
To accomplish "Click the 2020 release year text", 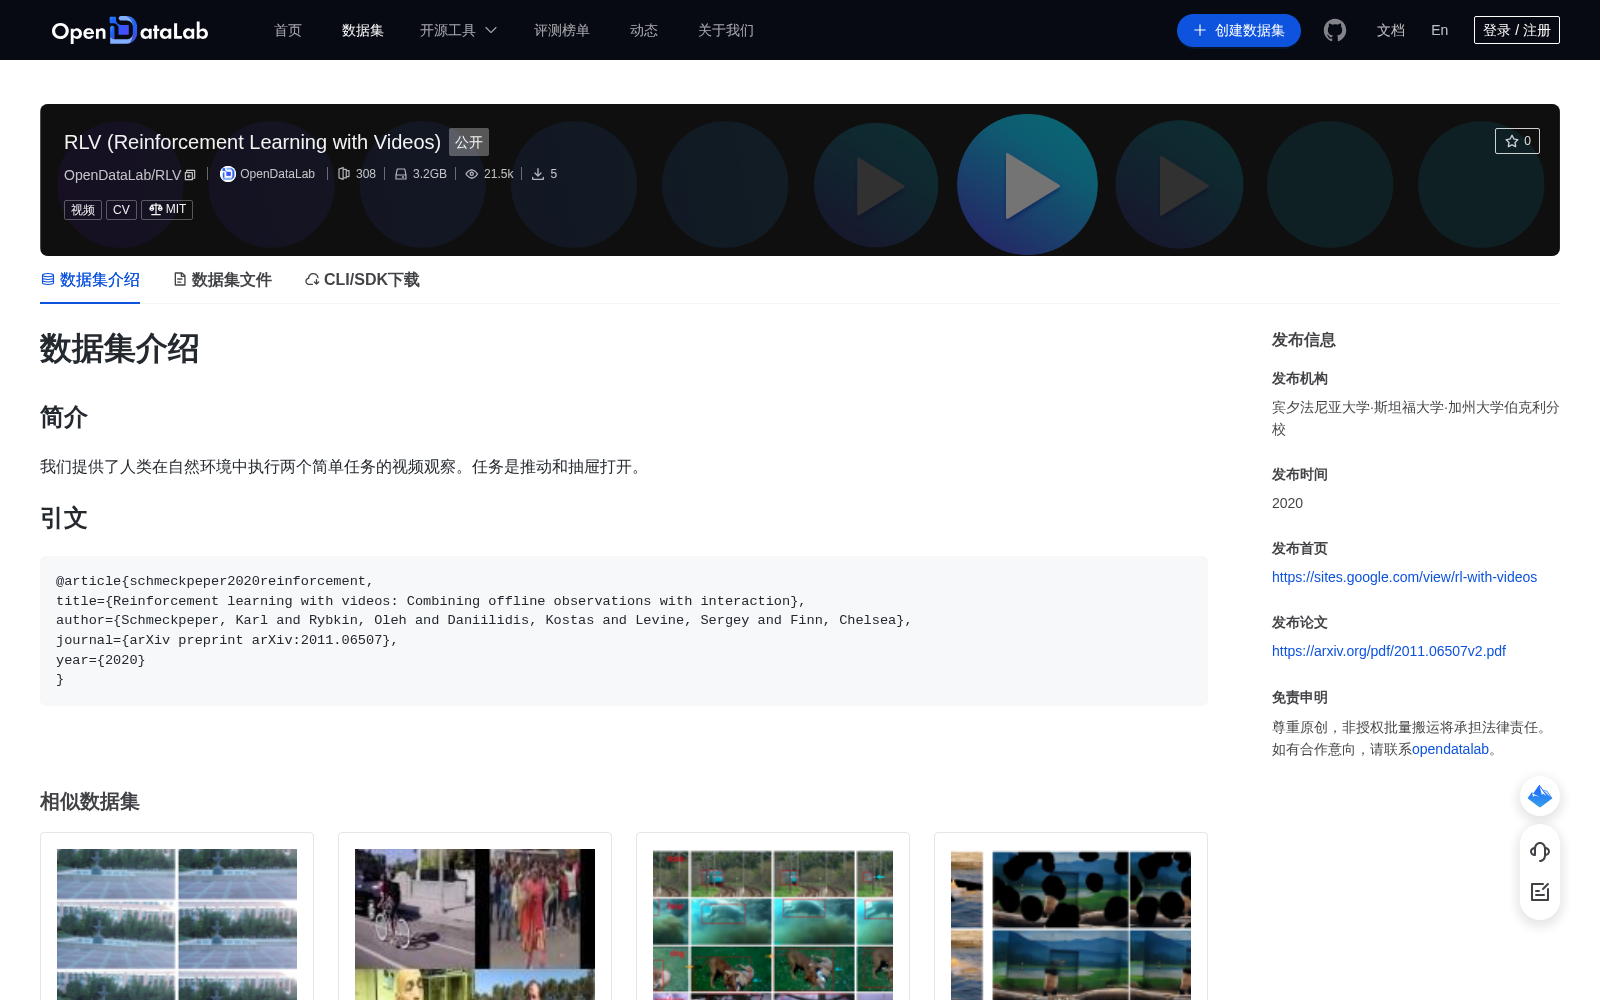I will [1287, 503].
